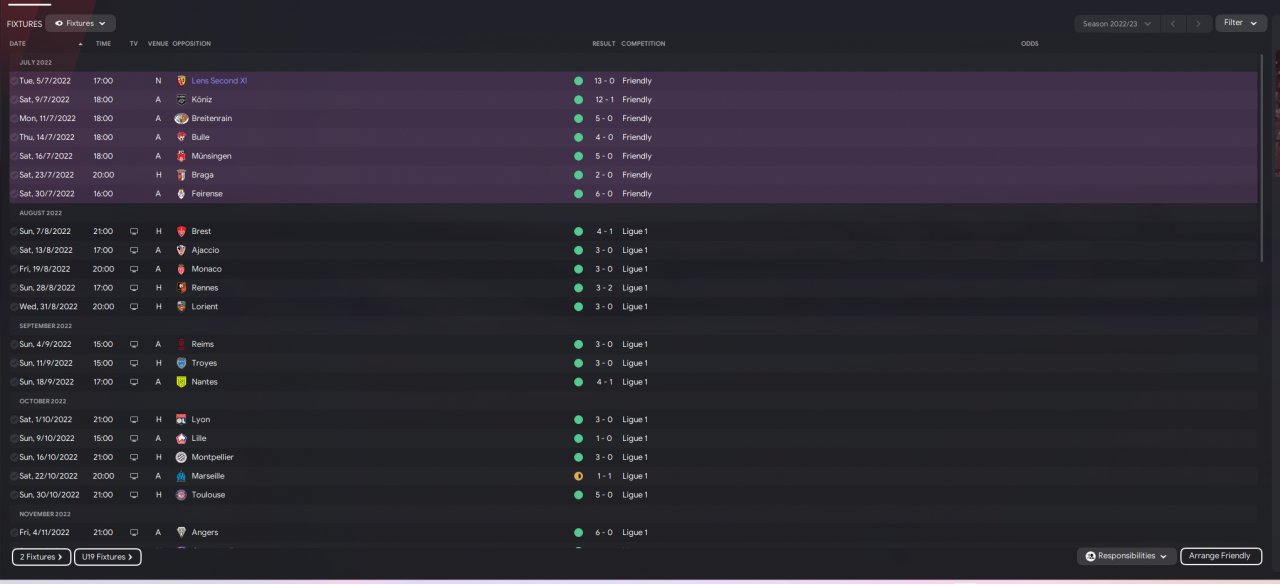This screenshot has height=584, width=1280.
Task: Expand the Filter dropdown
Action: (1240, 23)
